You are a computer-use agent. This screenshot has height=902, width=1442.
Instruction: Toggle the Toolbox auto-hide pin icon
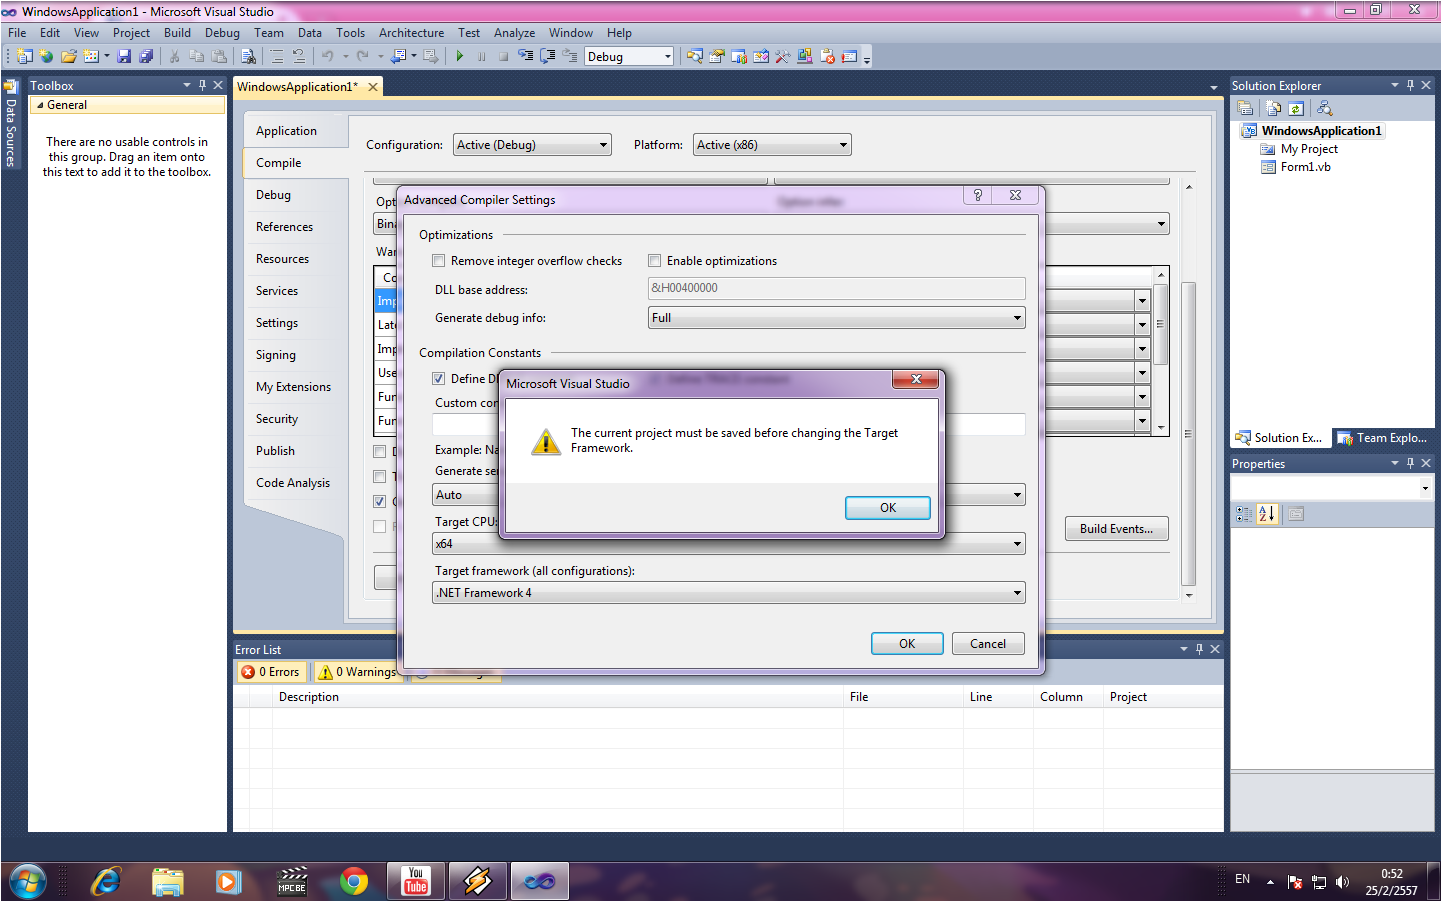point(202,85)
